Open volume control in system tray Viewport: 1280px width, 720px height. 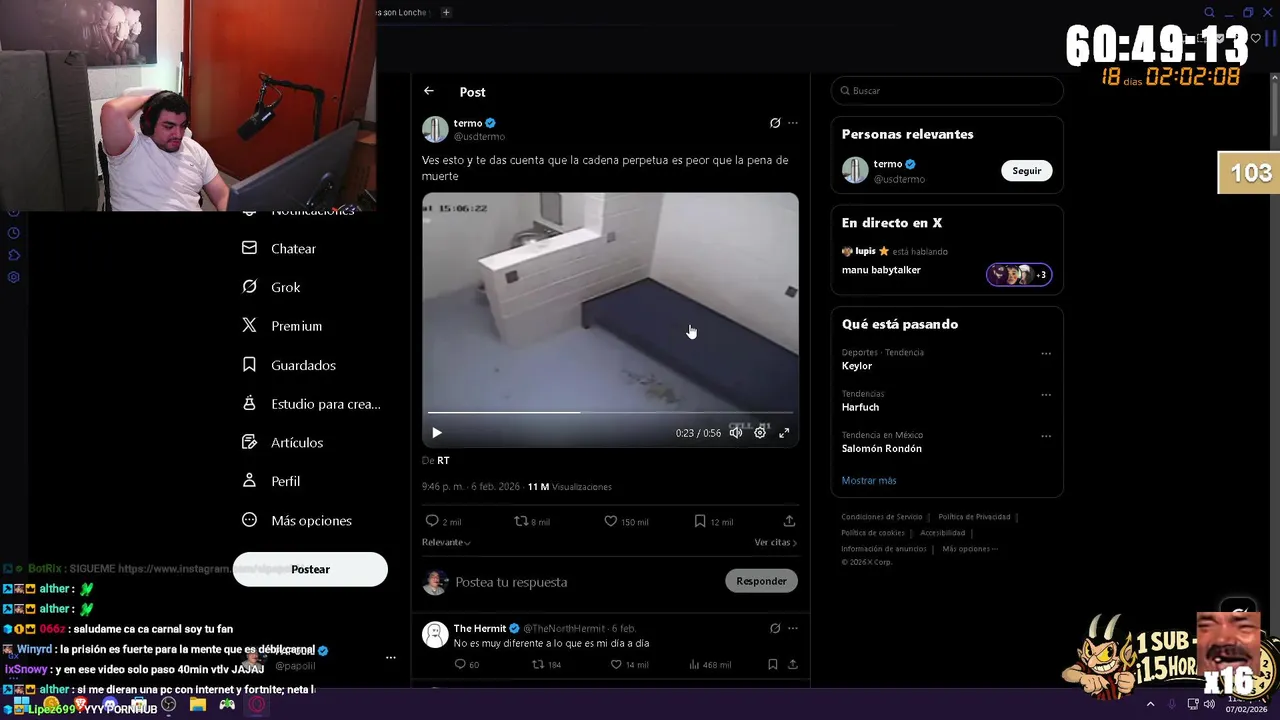[x=1209, y=705]
